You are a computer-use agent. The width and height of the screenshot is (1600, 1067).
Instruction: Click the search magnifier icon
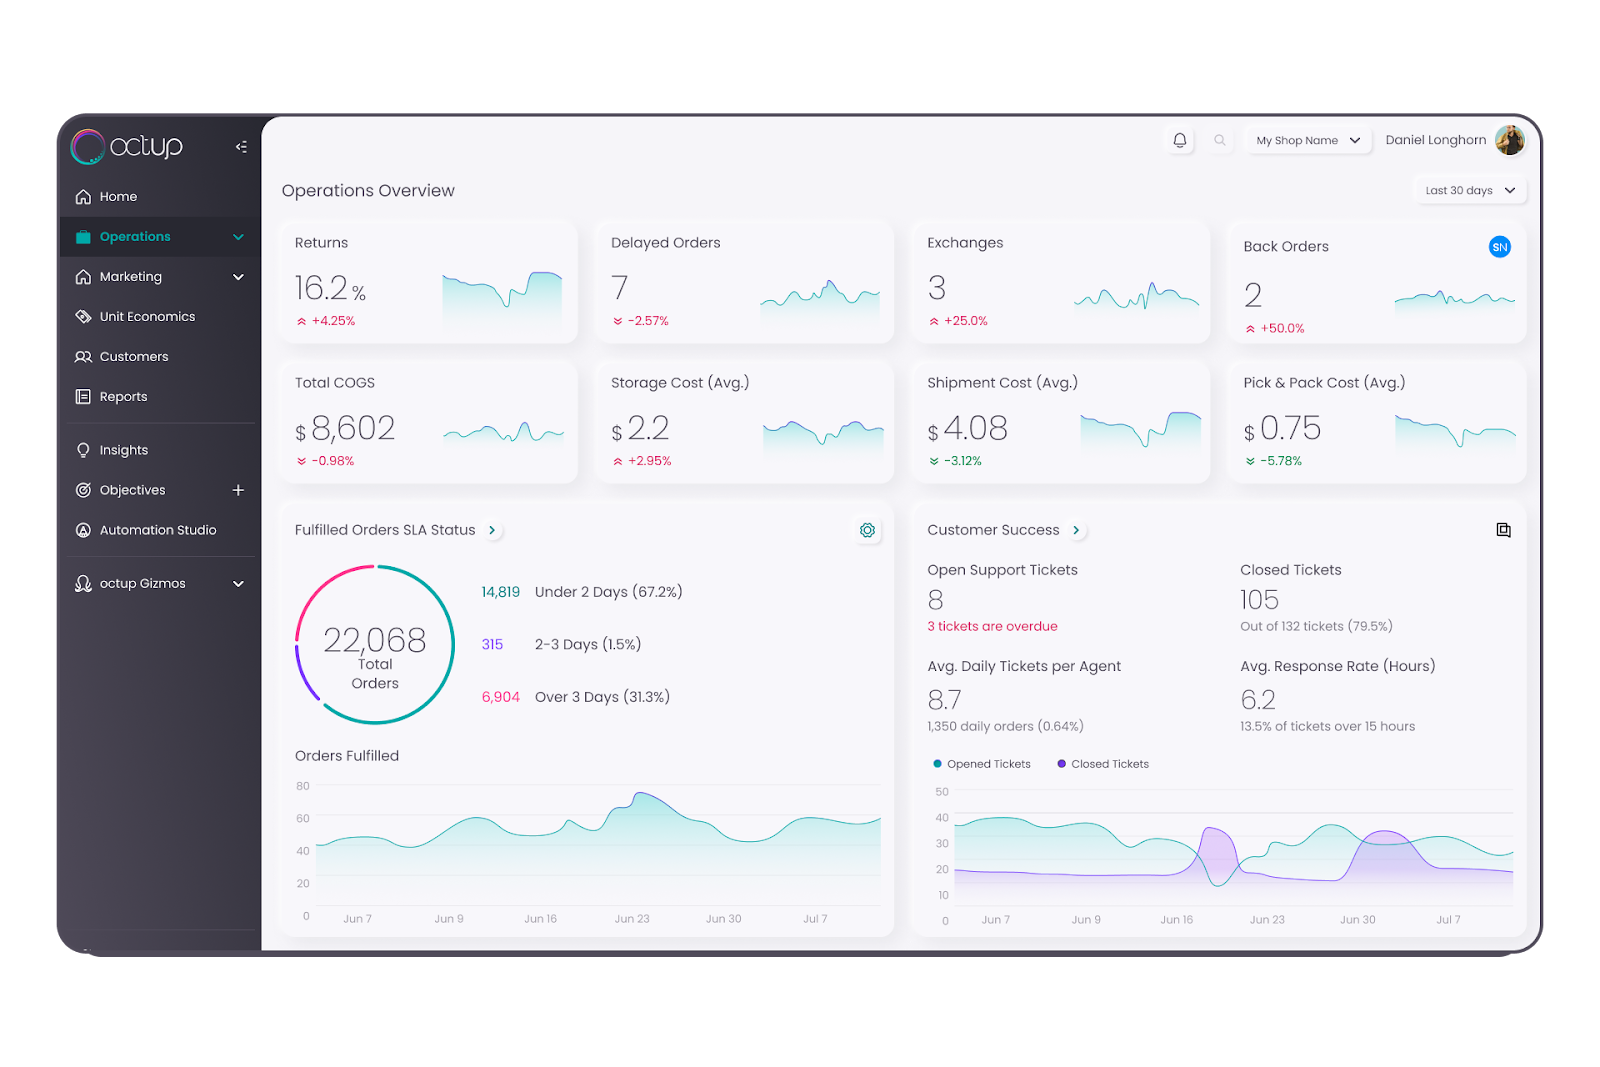tap(1220, 140)
